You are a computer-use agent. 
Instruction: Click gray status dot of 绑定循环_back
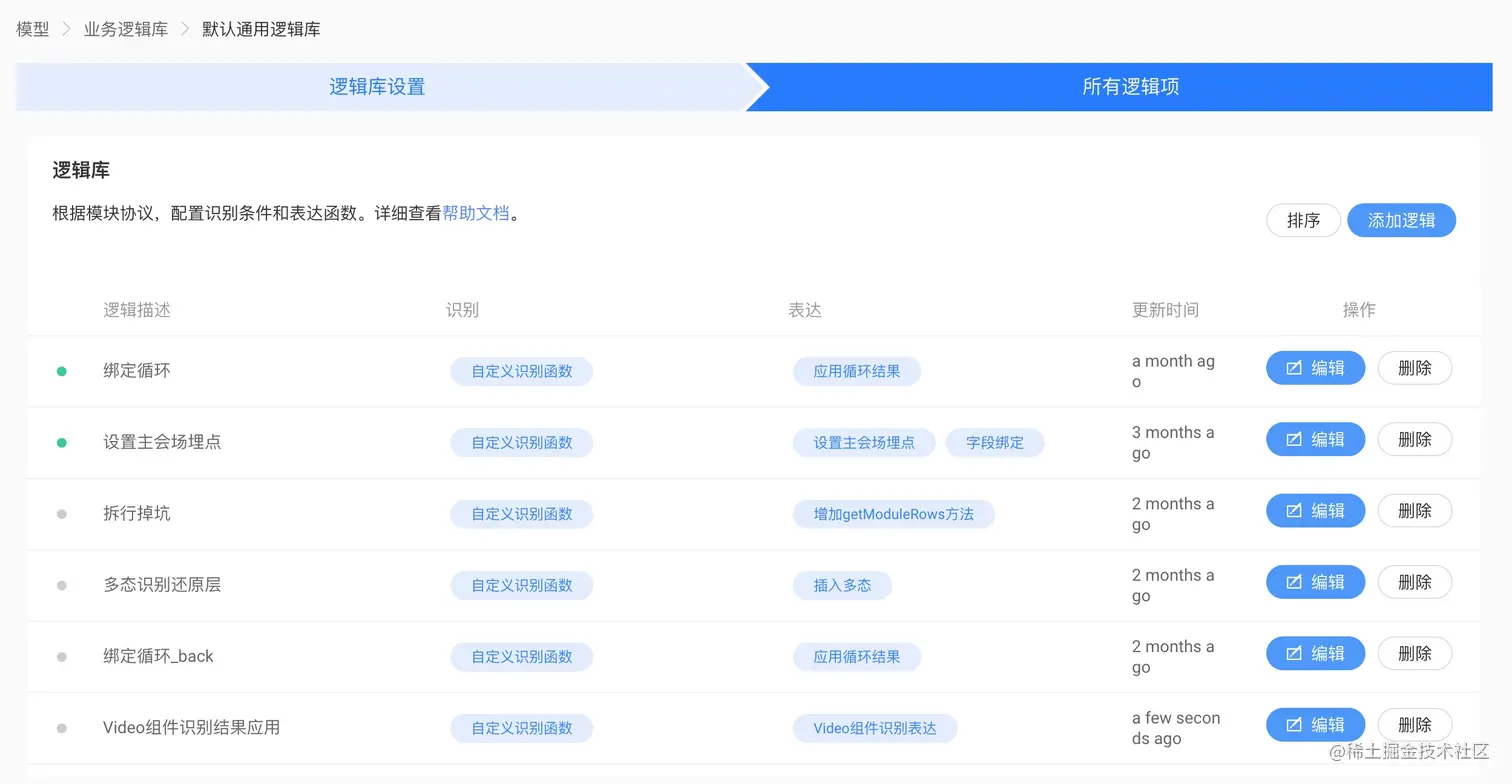click(61, 657)
